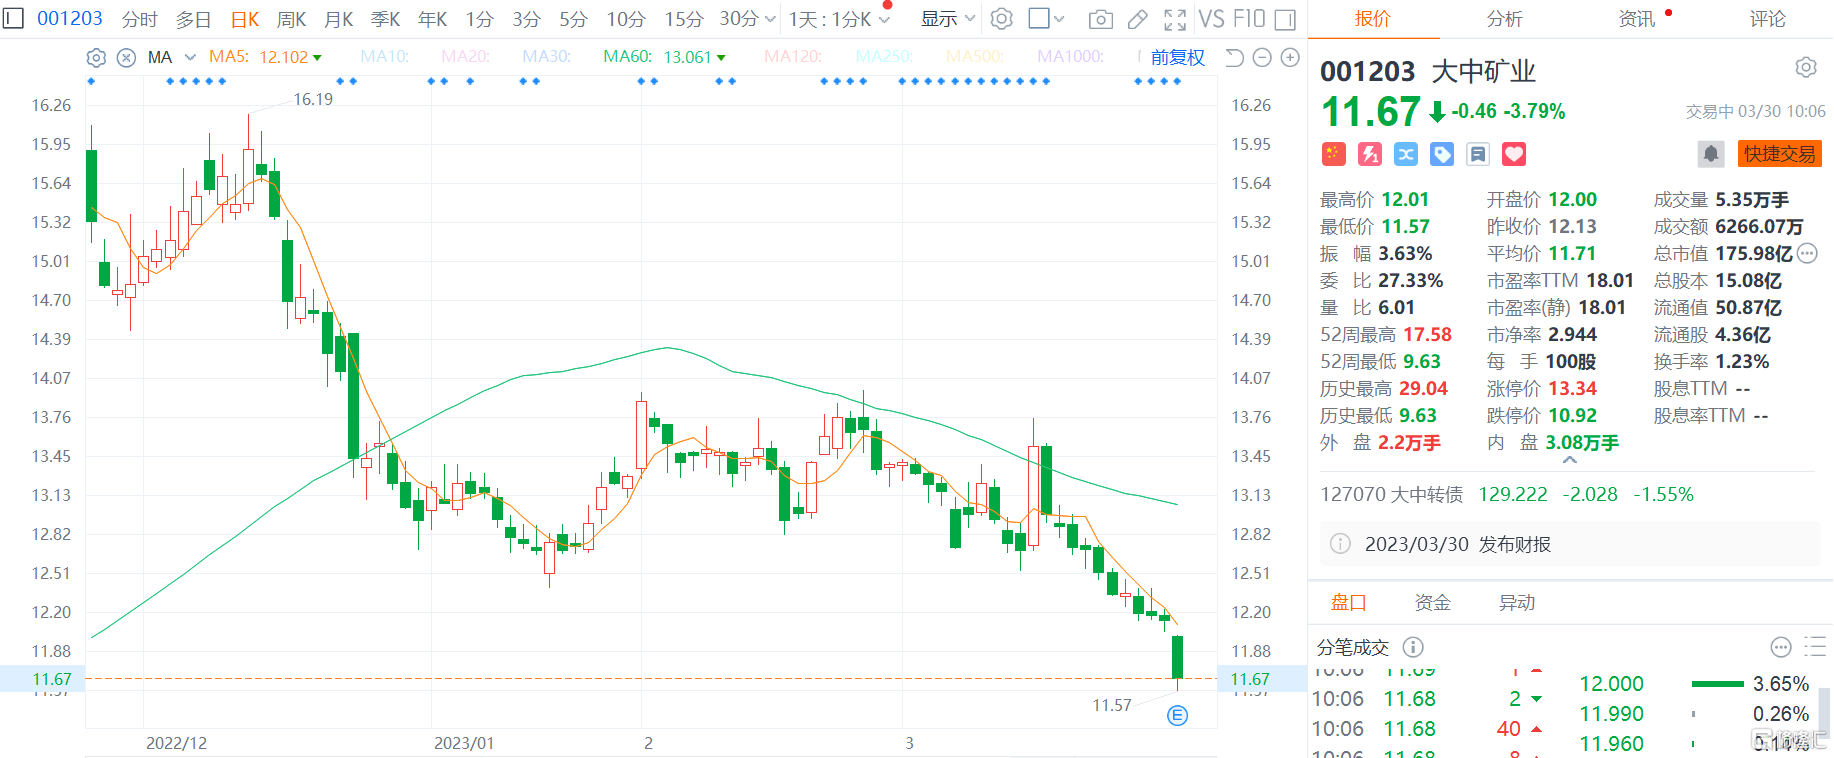This screenshot has width=1834, height=758.
Task: Open tick trades list view icon
Action: tap(1815, 647)
